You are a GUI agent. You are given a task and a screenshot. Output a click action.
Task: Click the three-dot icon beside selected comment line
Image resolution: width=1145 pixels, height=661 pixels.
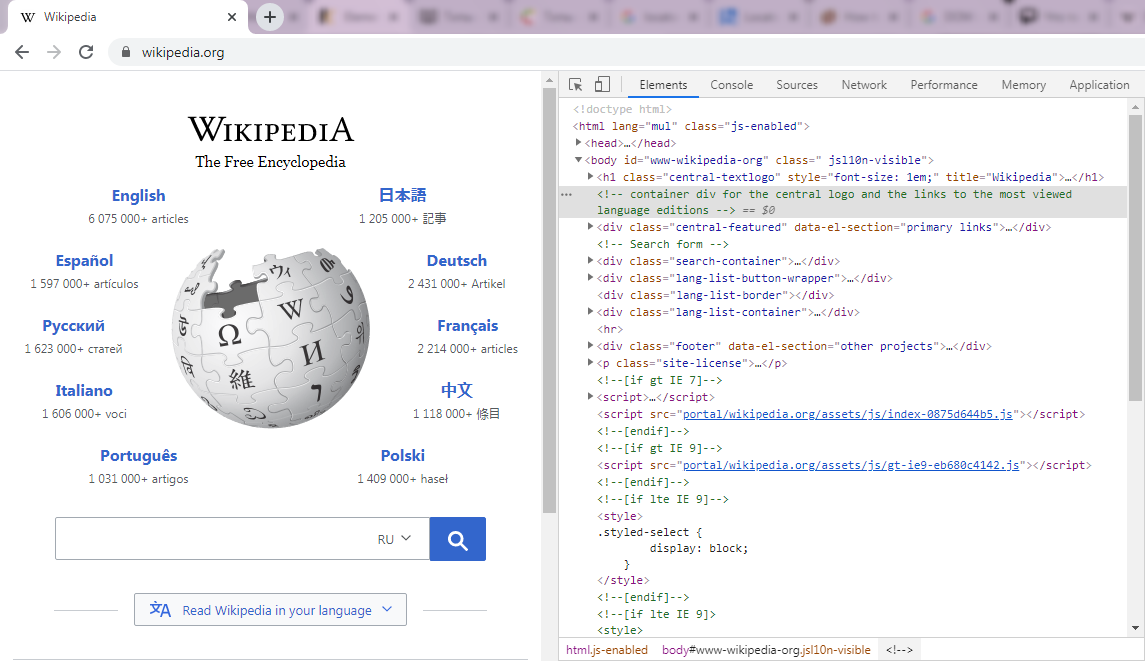pyautogui.click(x=567, y=194)
